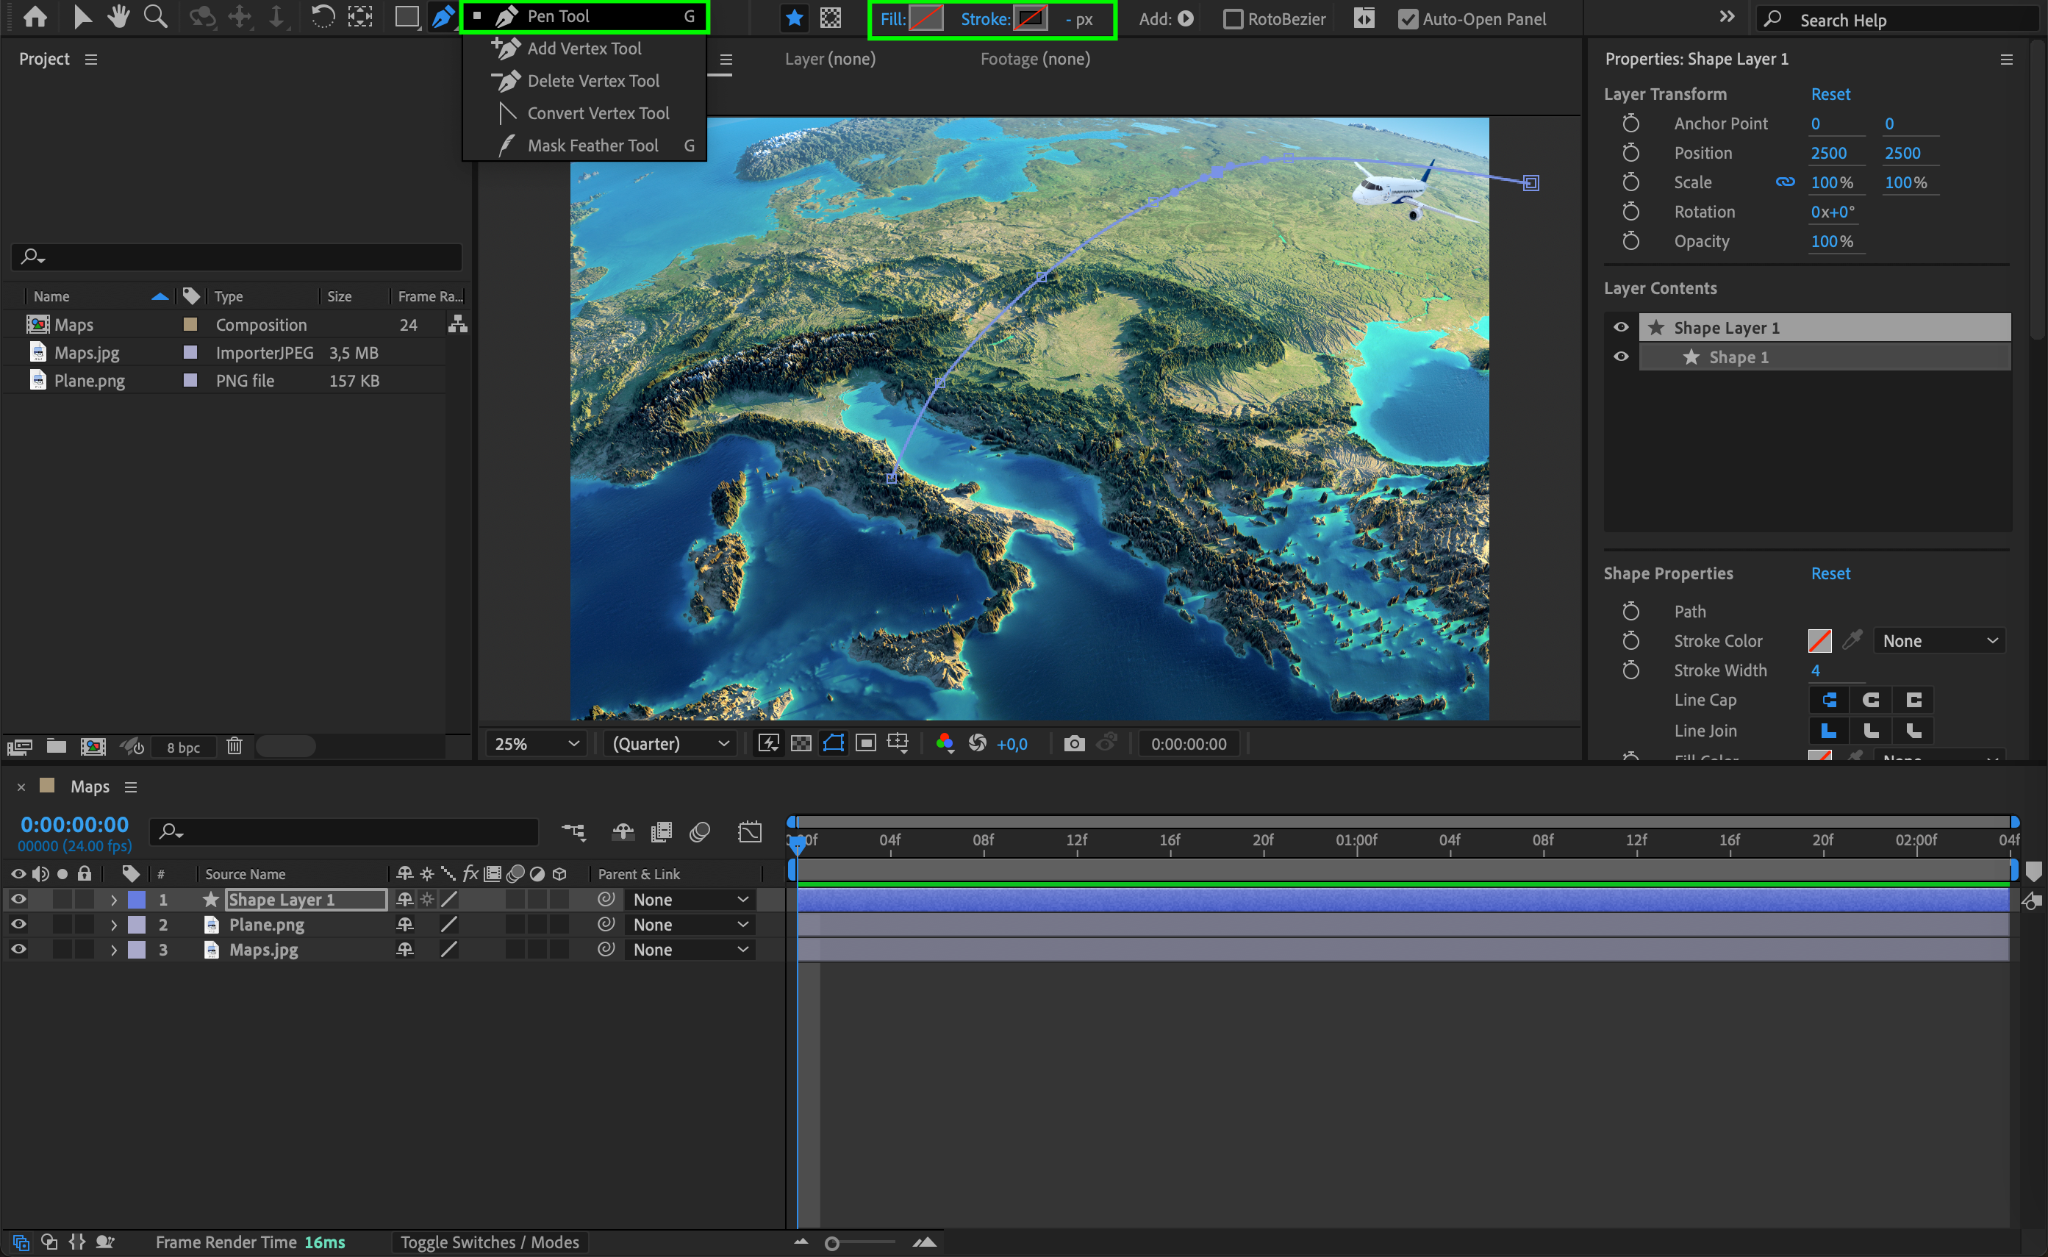Select the Rotation tool in the toolbar
The width and height of the screenshot is (2048, 1257).
click(x=322, y=16)
